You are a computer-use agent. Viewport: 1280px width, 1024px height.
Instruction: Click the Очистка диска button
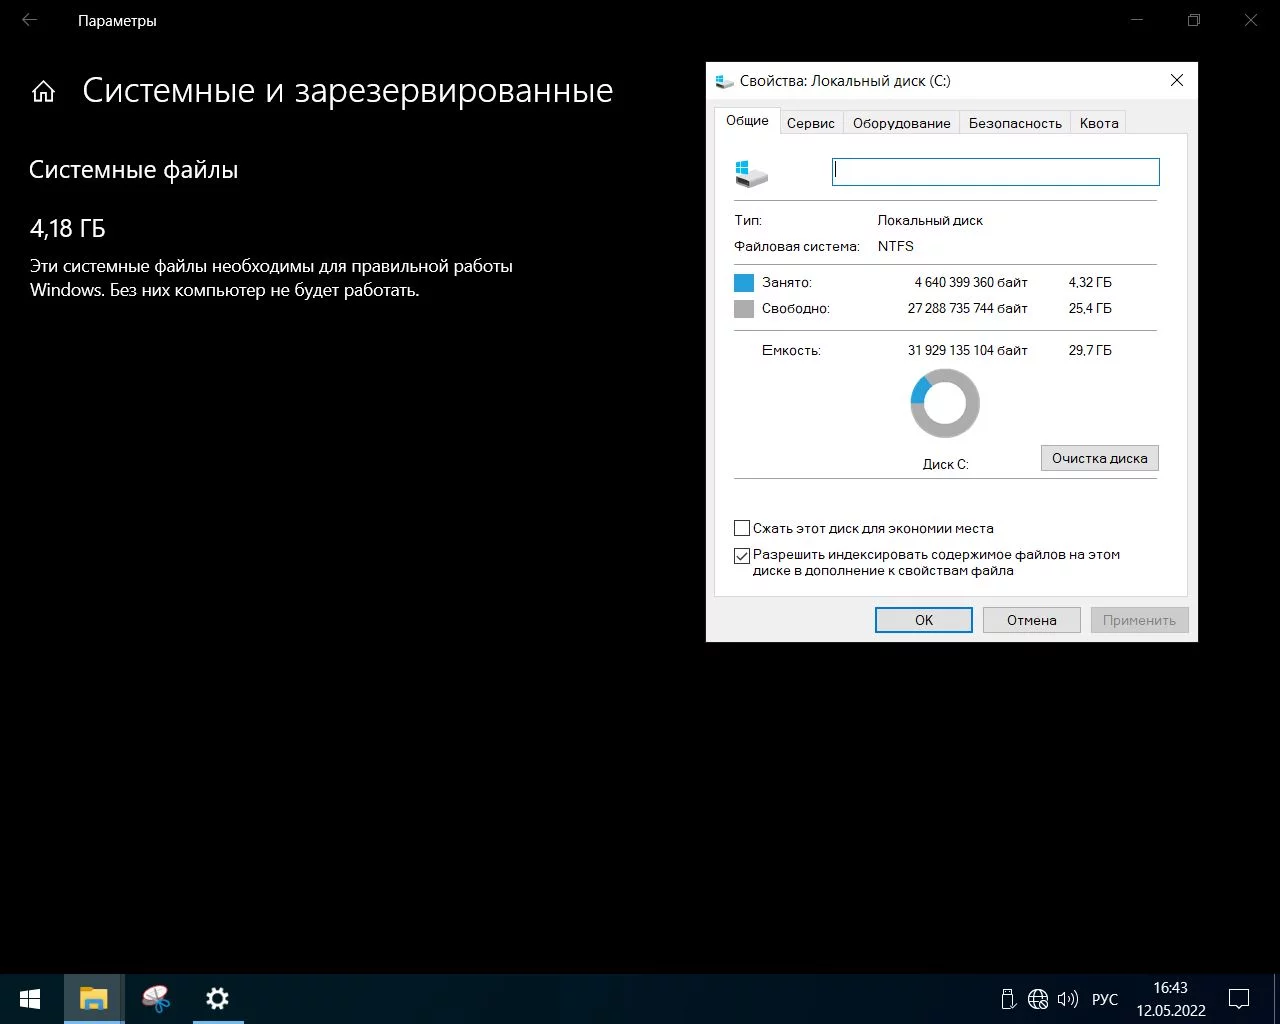tap(1100, 458)
